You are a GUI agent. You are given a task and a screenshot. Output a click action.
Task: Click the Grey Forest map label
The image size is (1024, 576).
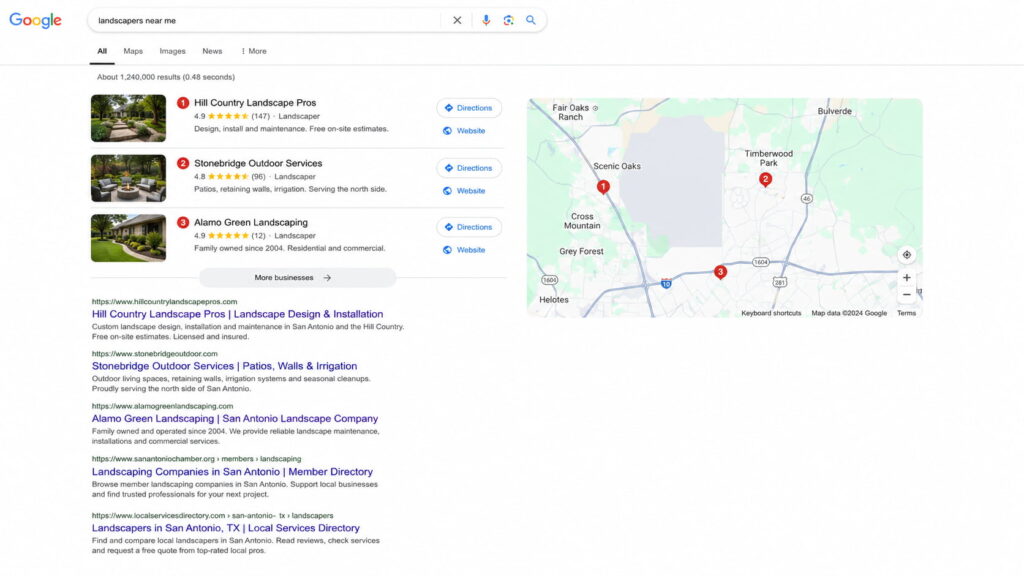click(581, 251)
